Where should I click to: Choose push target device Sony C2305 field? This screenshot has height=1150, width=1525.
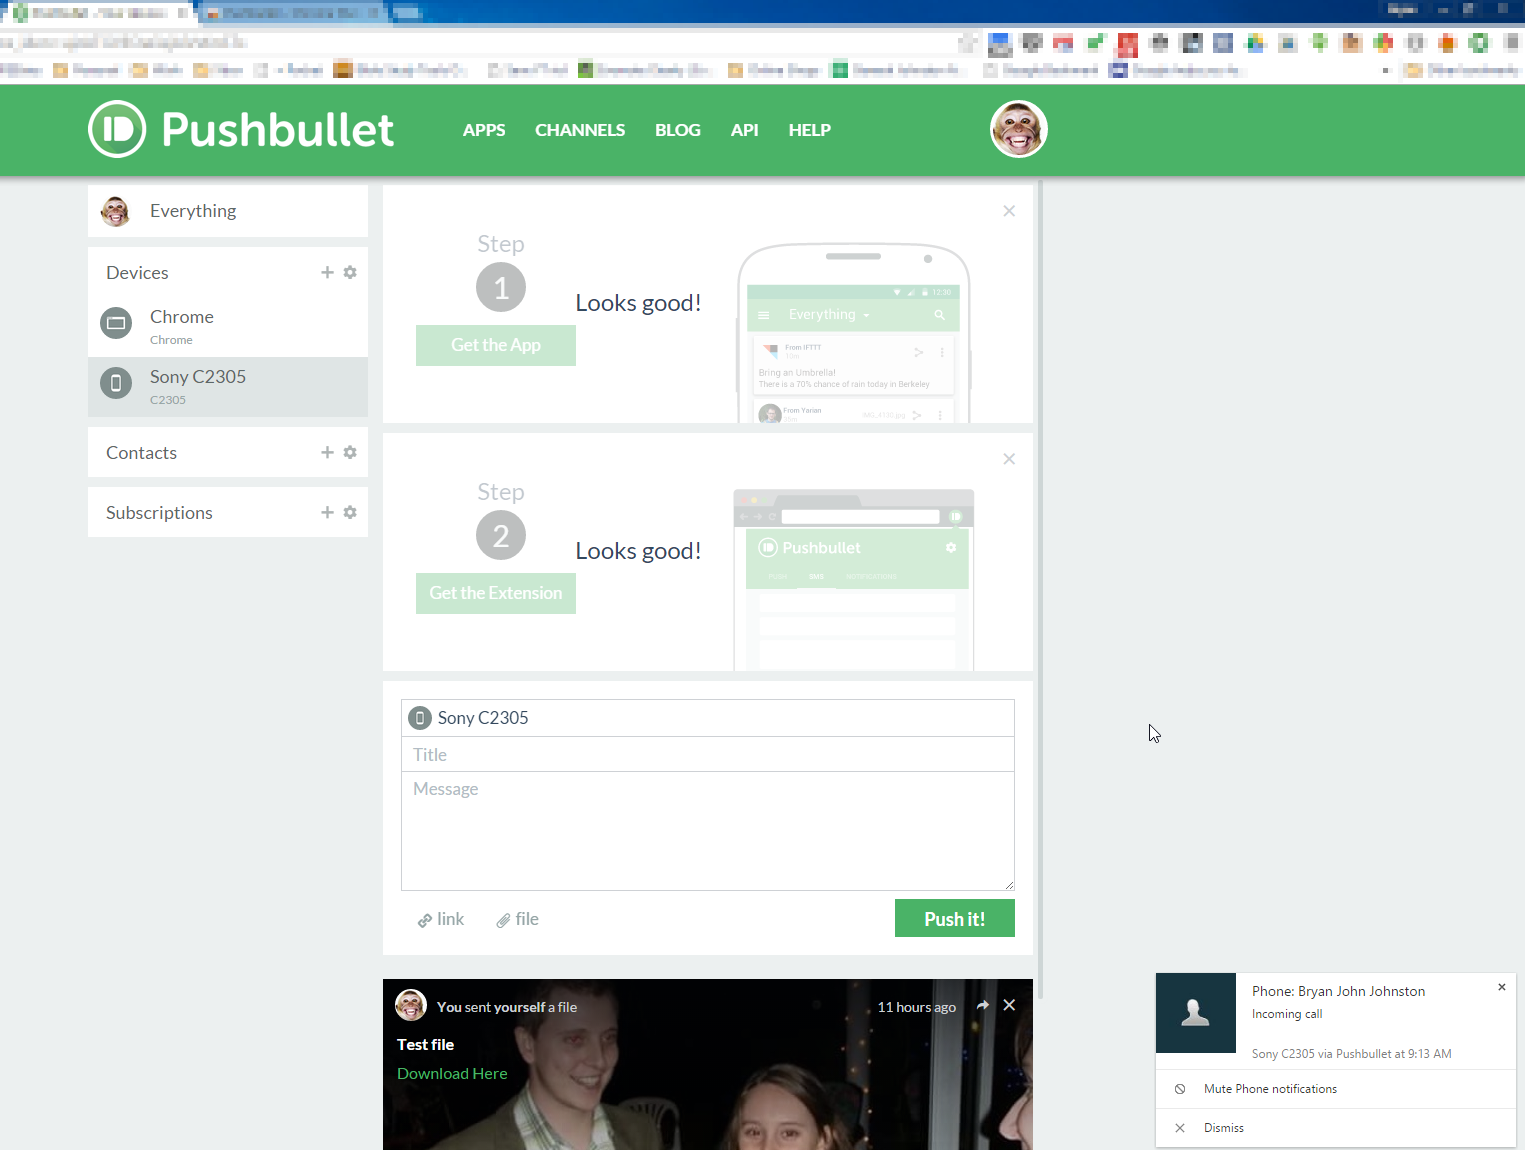[x=708, y=718]
